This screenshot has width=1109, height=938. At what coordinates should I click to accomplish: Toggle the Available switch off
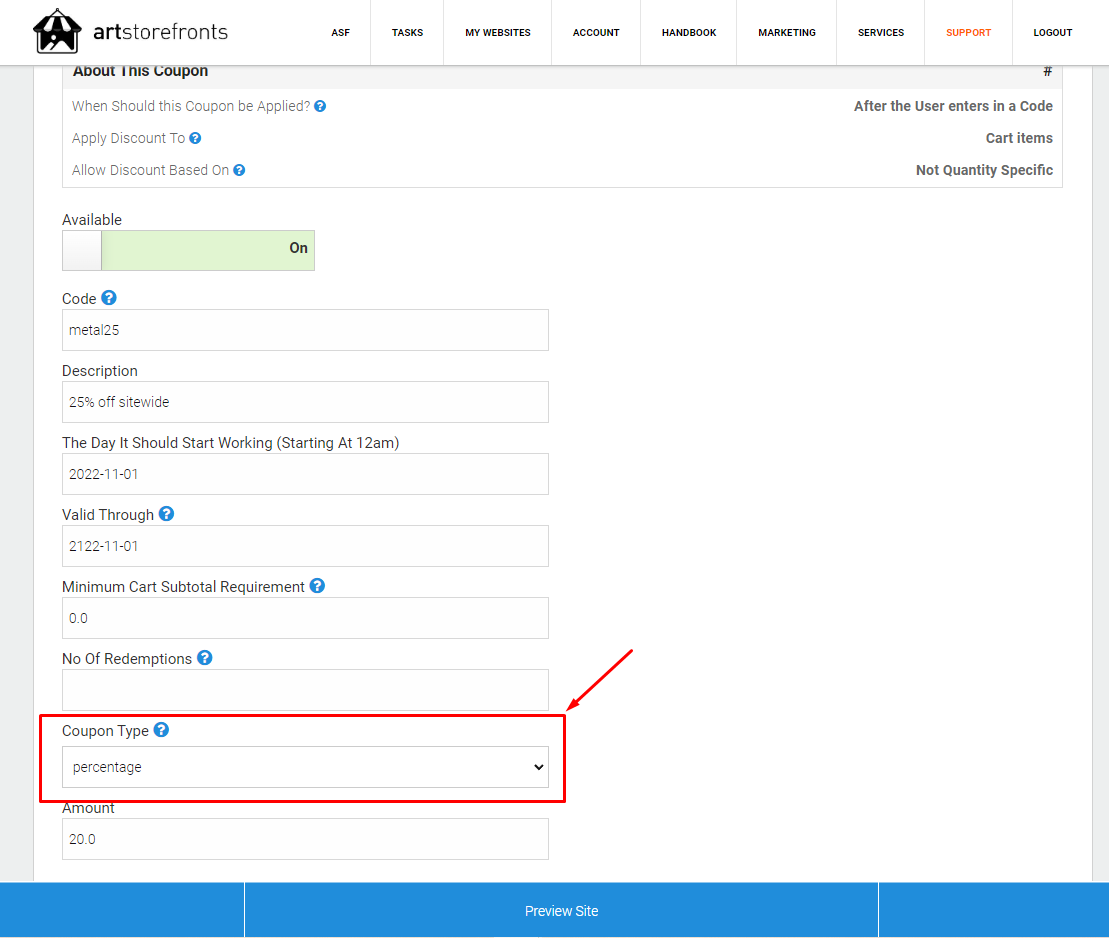(x=188, y=250)
